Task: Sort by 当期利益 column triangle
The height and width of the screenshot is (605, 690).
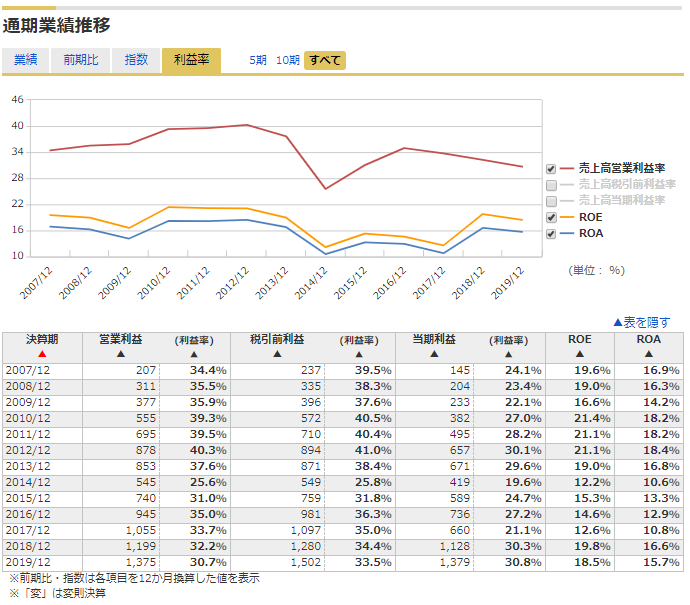Action: pos(434,354)
